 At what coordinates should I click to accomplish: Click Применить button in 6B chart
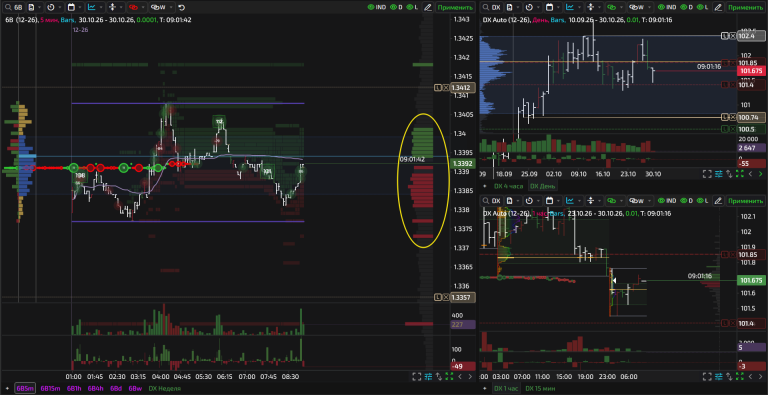(x=456, y=7)
